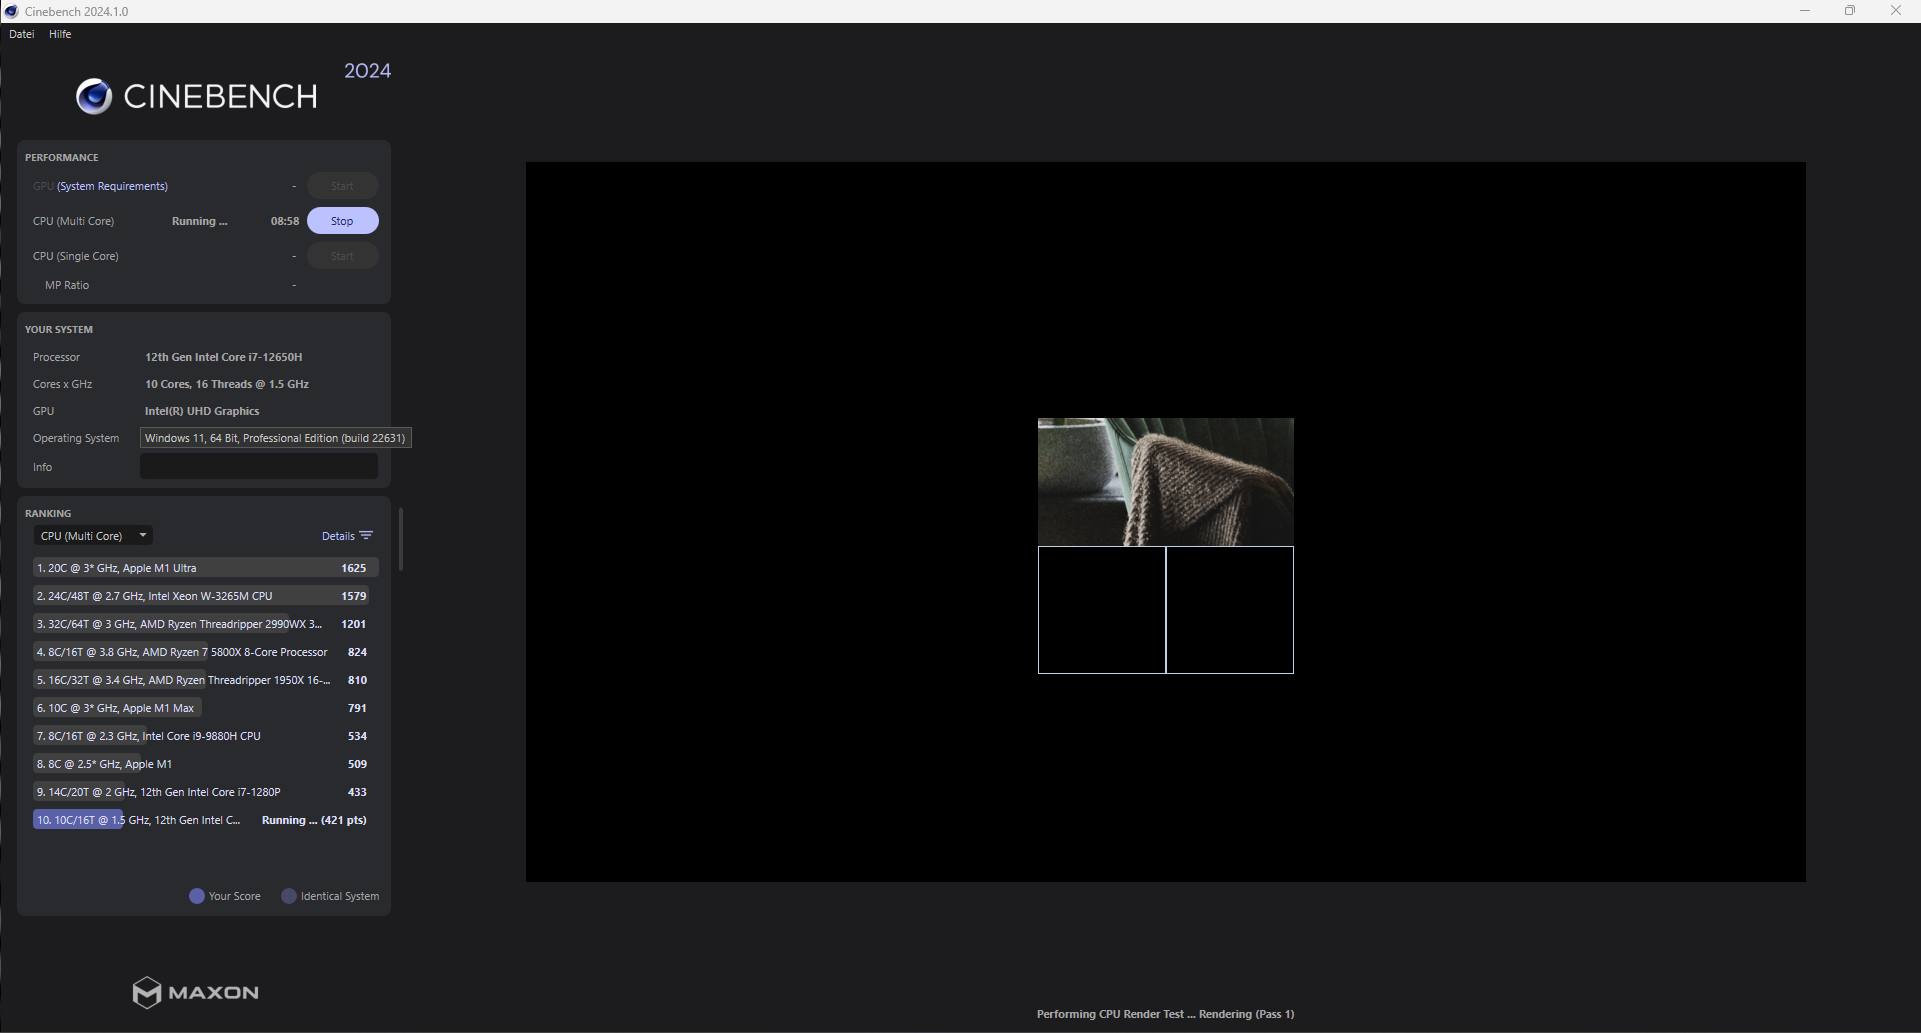Click the Intel(R) UHD Graphics text
The height and width of the screenshot is (1033, 1921).
click(x=202, y=411)
